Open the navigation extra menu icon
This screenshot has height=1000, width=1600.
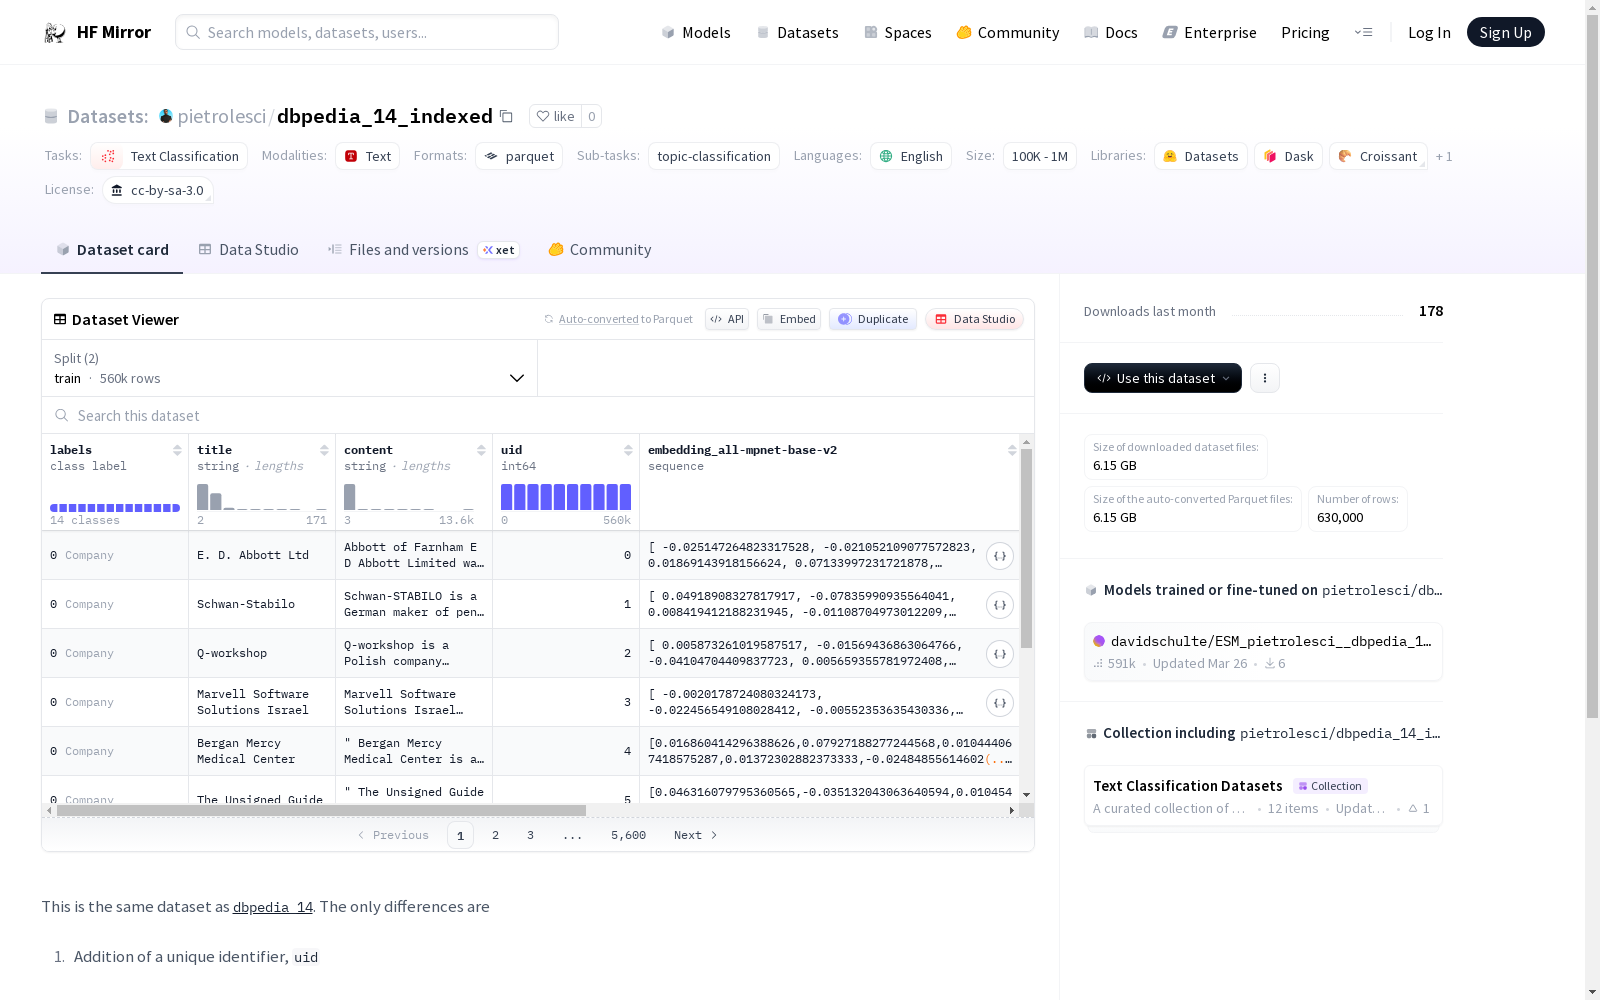pyautogui.click(x=1363, y=33)
